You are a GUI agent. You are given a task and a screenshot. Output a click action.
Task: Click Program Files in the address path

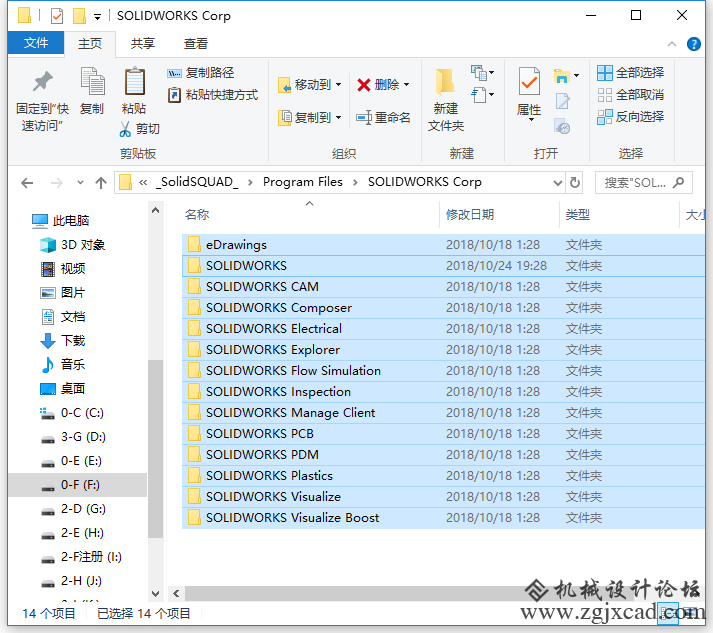pos(303,182)
